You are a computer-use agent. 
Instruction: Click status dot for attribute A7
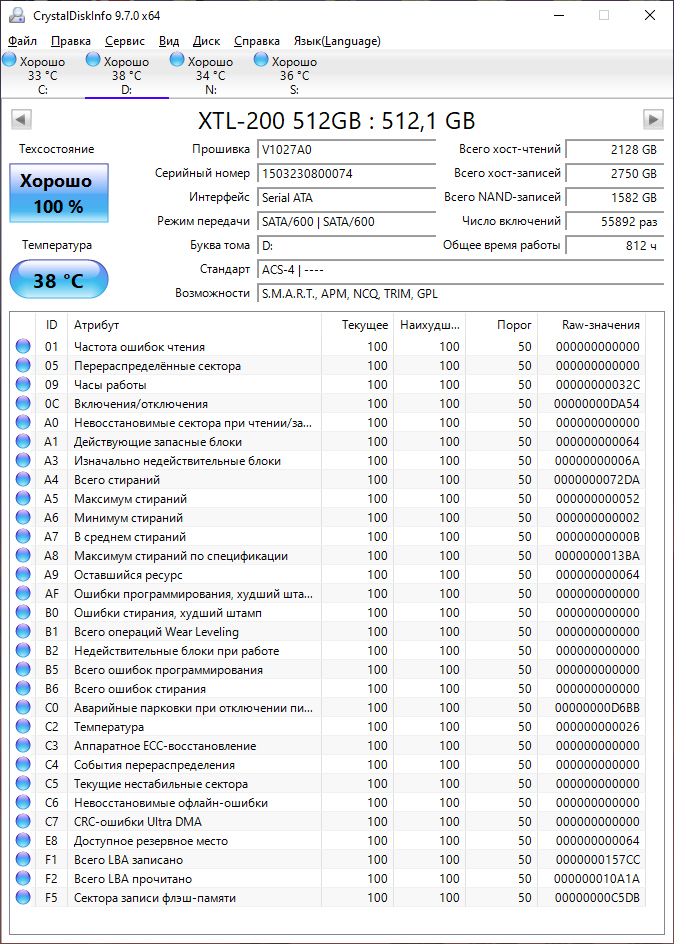click(x=23, y=536)
